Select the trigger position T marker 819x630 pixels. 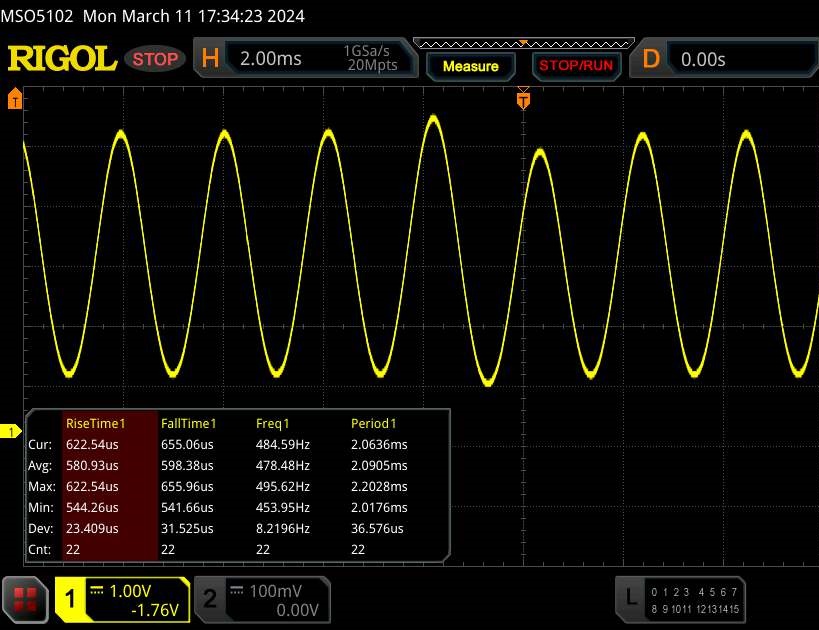(523, 99)
